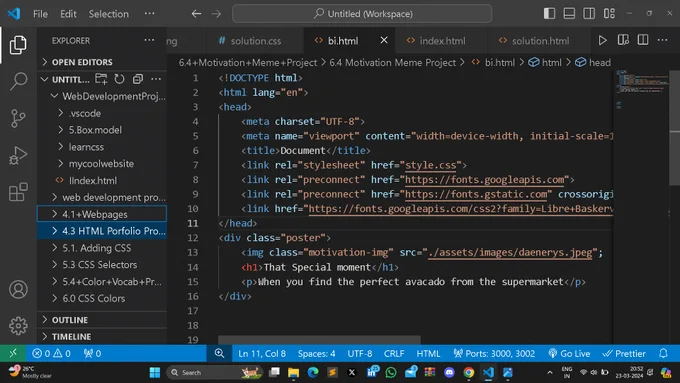Viewport: 680px width, 383px height.
Task: Click Go Live in status bar
Action: [x=569, y=354]
